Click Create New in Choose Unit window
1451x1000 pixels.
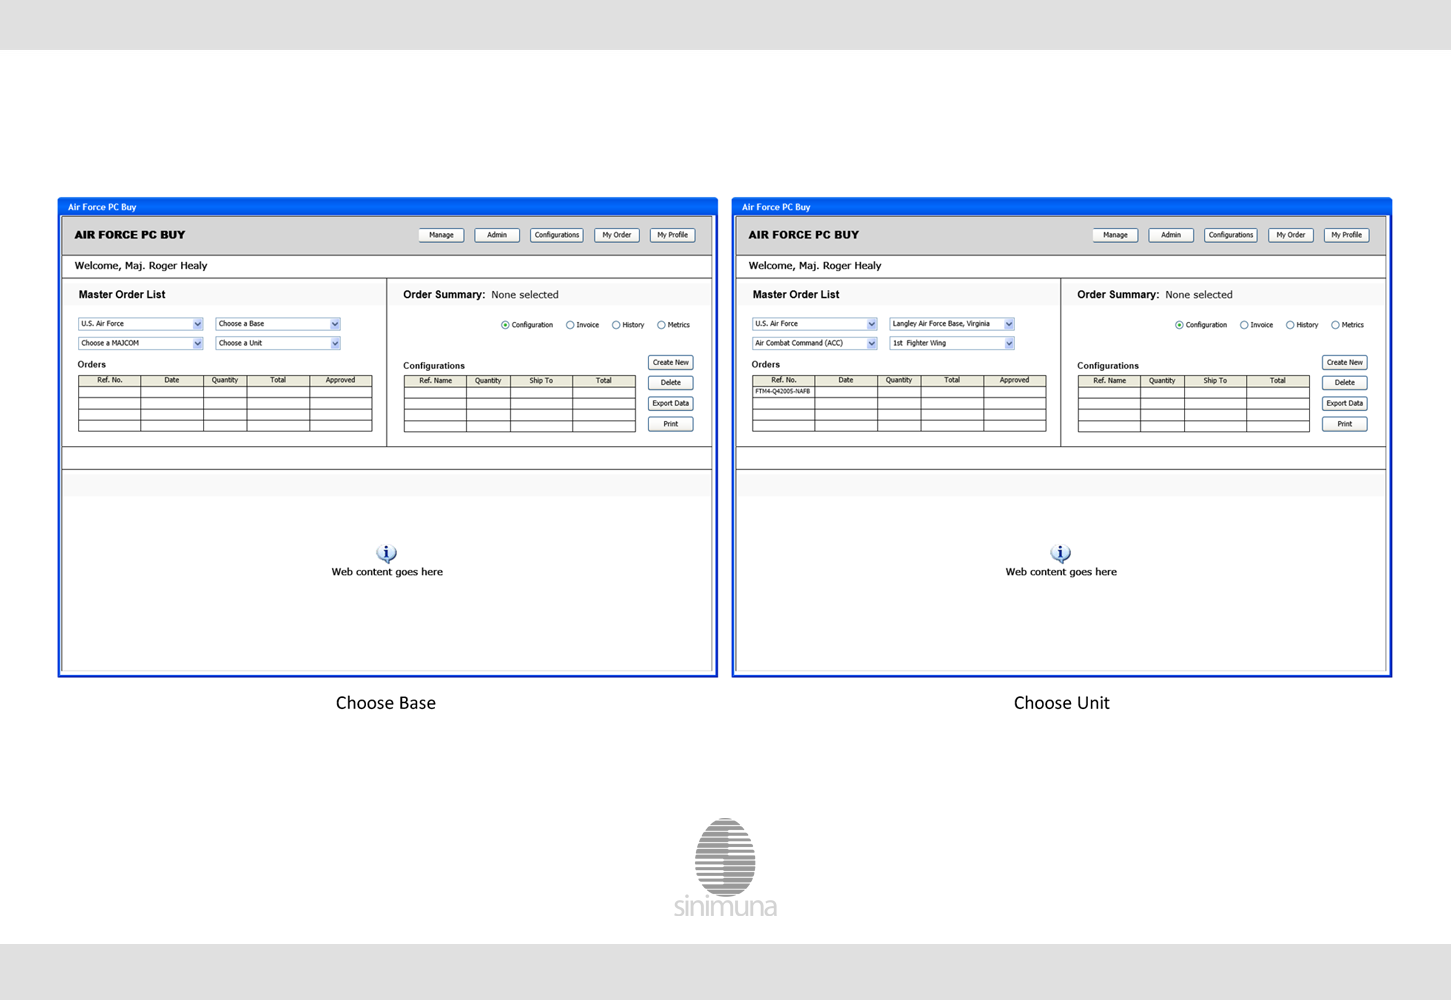[1345, 362]
